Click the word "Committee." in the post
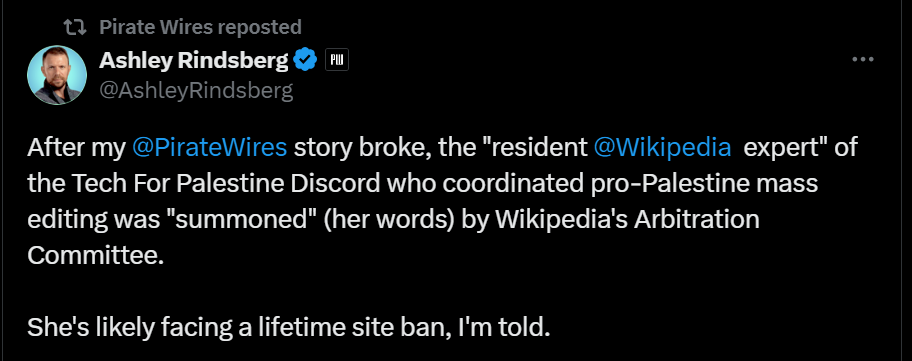 tap(96, 255)
